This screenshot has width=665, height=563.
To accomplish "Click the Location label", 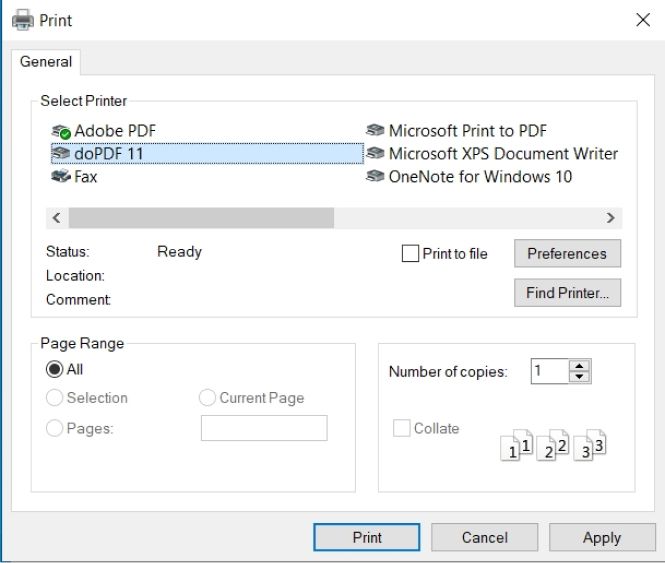I will pyautogui.click(x=75, y=276).
